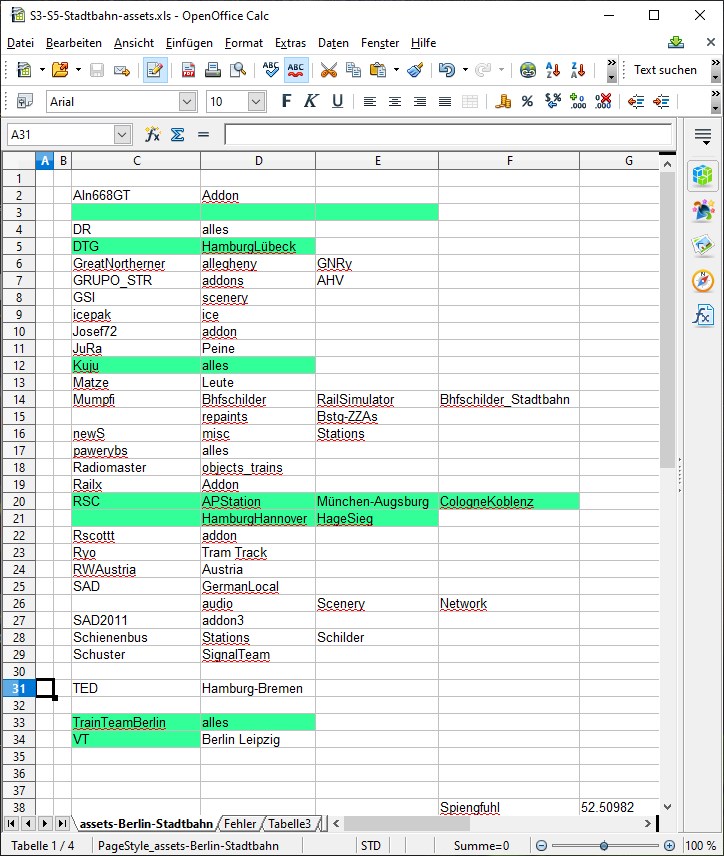724x856 pixels.
Task: Click the Hyperlink globe icon
Action: tap(527, 70)
